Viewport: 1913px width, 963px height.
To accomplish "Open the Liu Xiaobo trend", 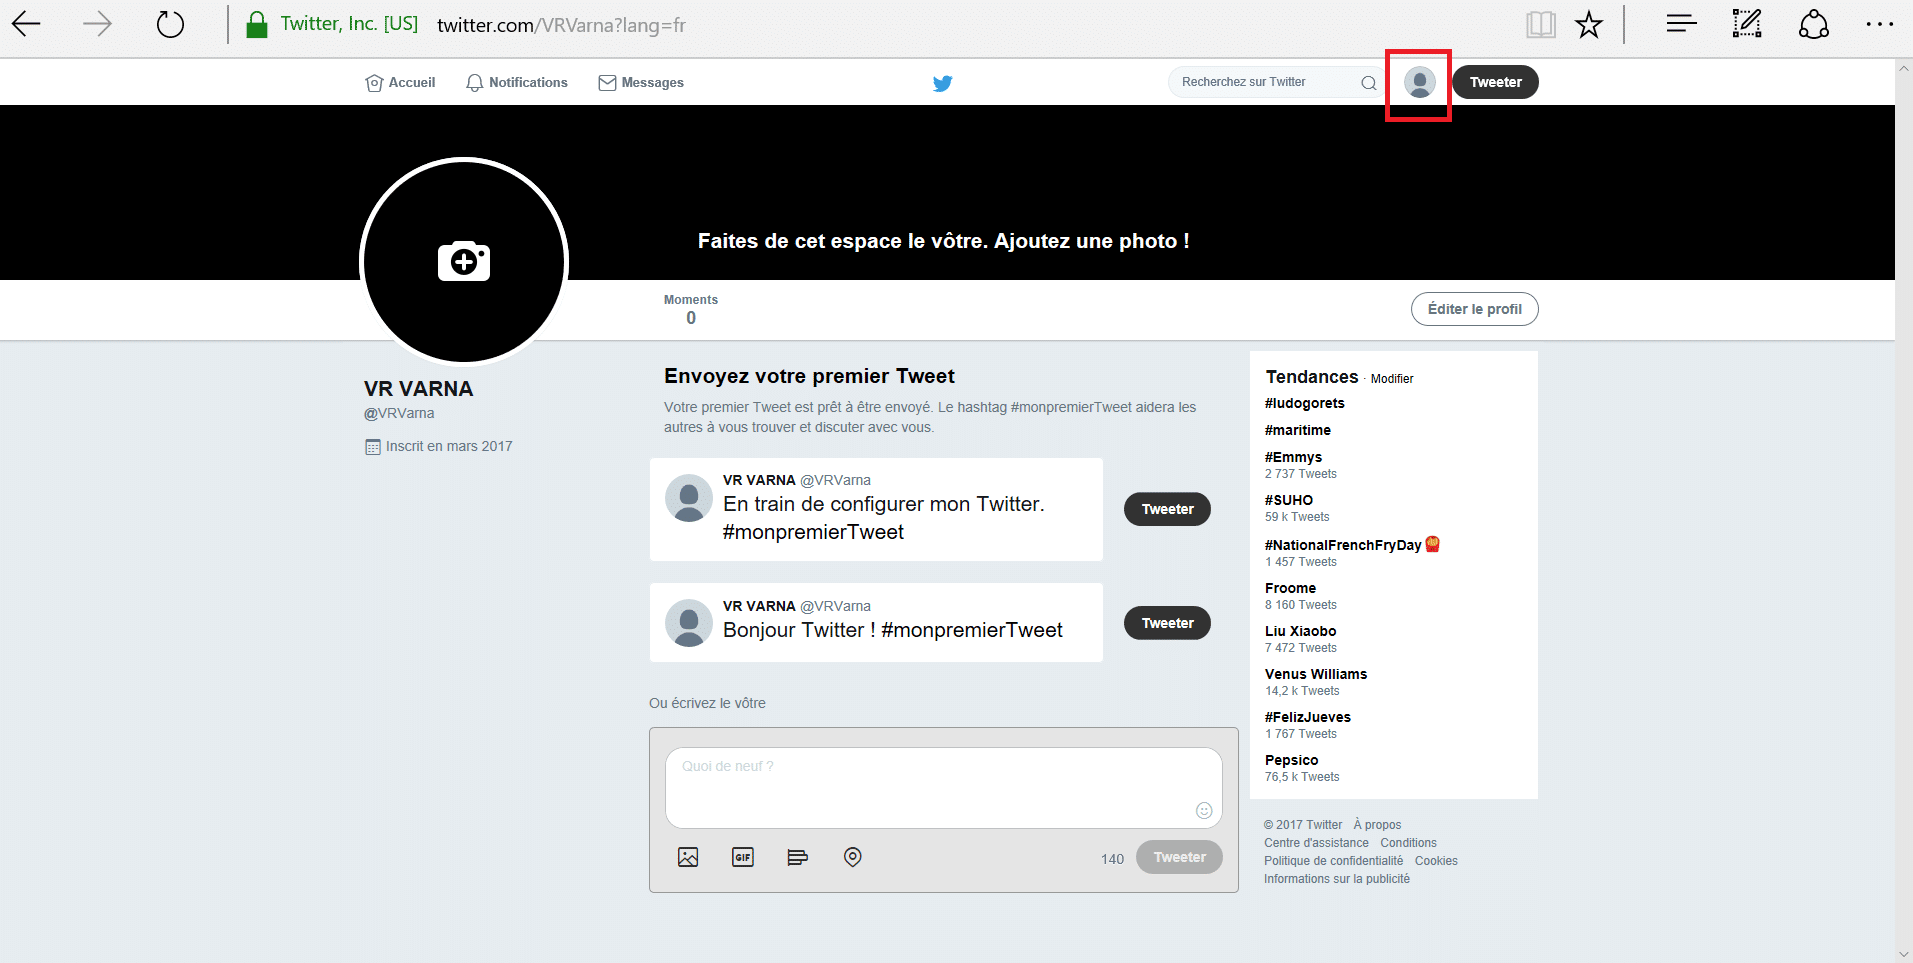I will click(1300, 631).
